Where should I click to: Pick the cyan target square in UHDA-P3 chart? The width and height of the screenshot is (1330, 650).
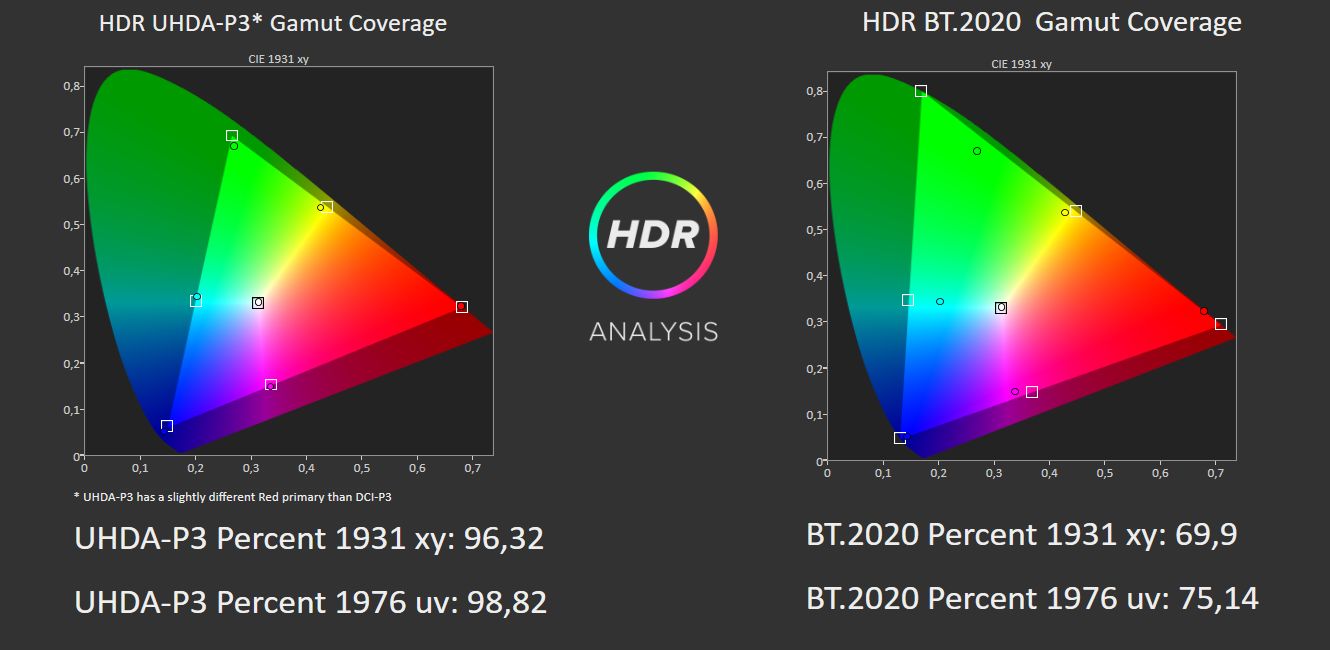[x=196, y=301]
